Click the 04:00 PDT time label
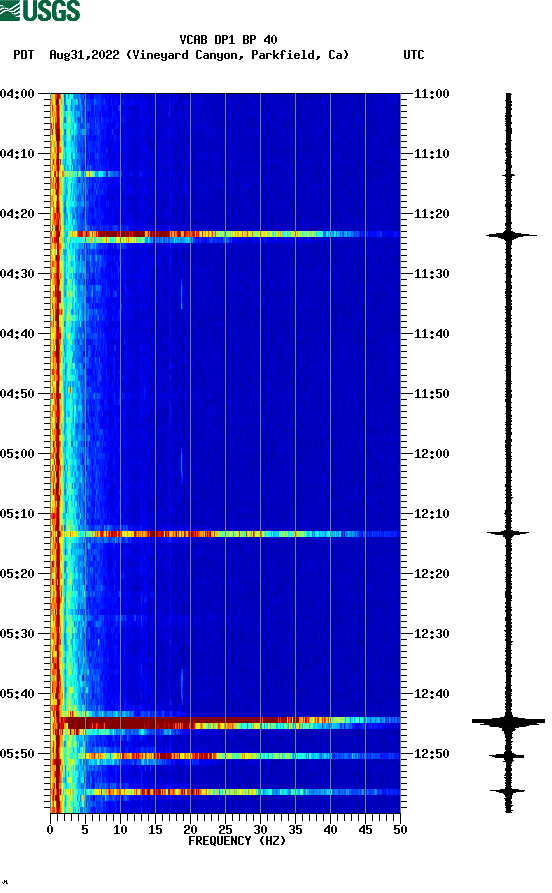 17,93
